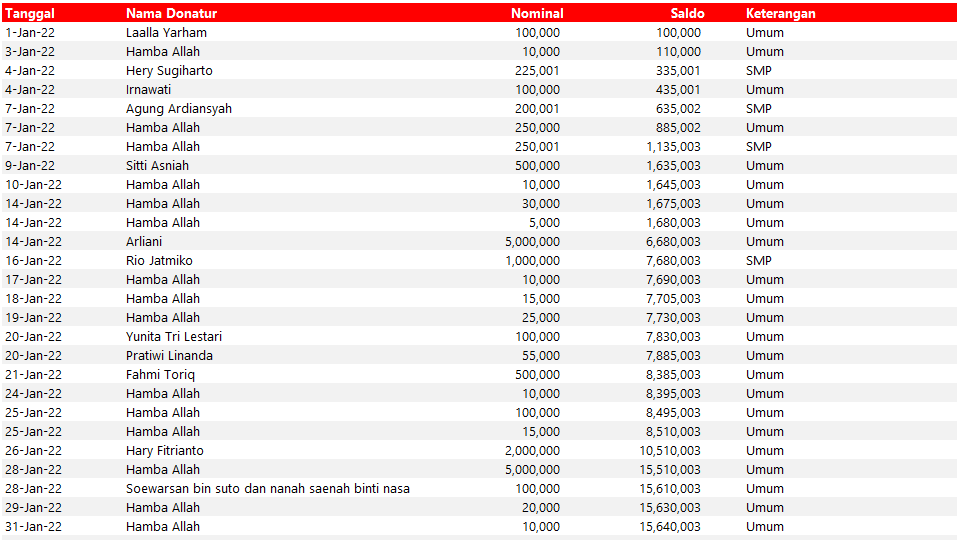The image size is (960, 540).
Task: Click the Hery Sugiharto name cell
Action: pyautogui.click(x=169, y=70)
